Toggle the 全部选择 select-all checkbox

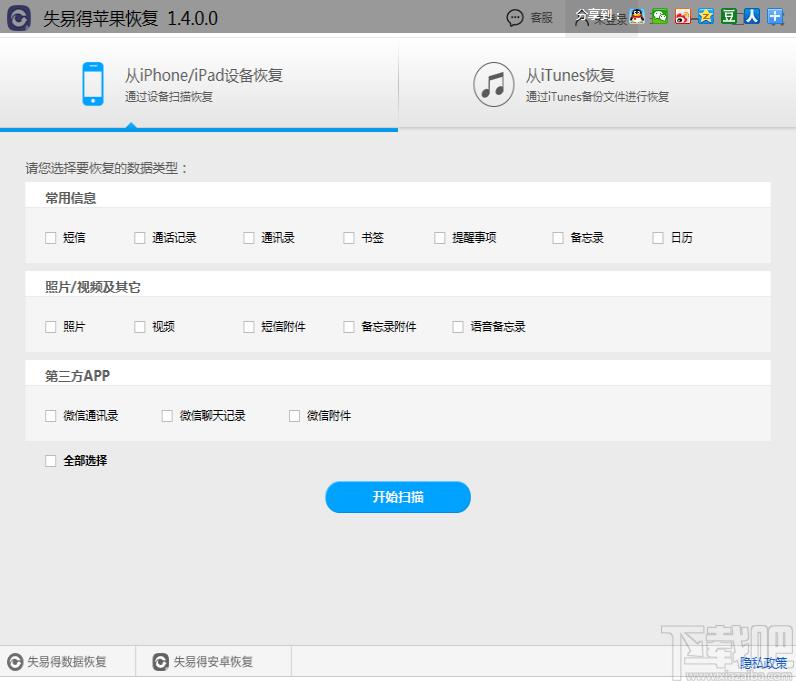50,461
